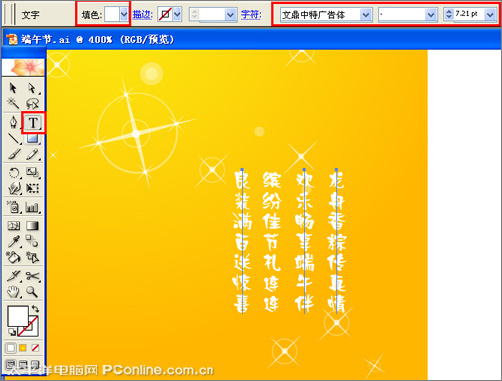The width and height of the screenshot is (502, 381).
Task: Open the 字符 character panel link
Action: pyautogui.click(x=251, y=15)
